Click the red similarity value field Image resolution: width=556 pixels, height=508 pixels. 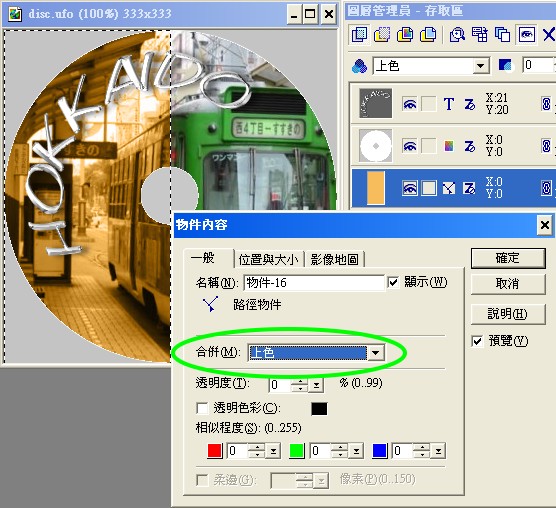[x=238, y=451]
